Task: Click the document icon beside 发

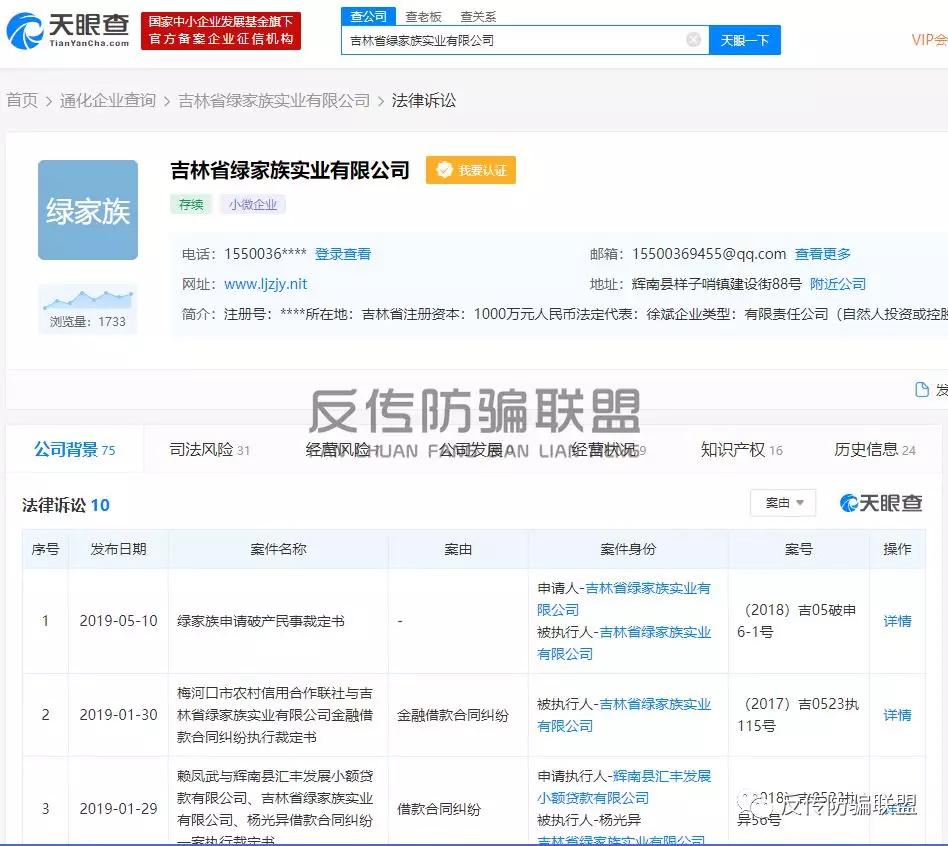Action: pos(921,390)
